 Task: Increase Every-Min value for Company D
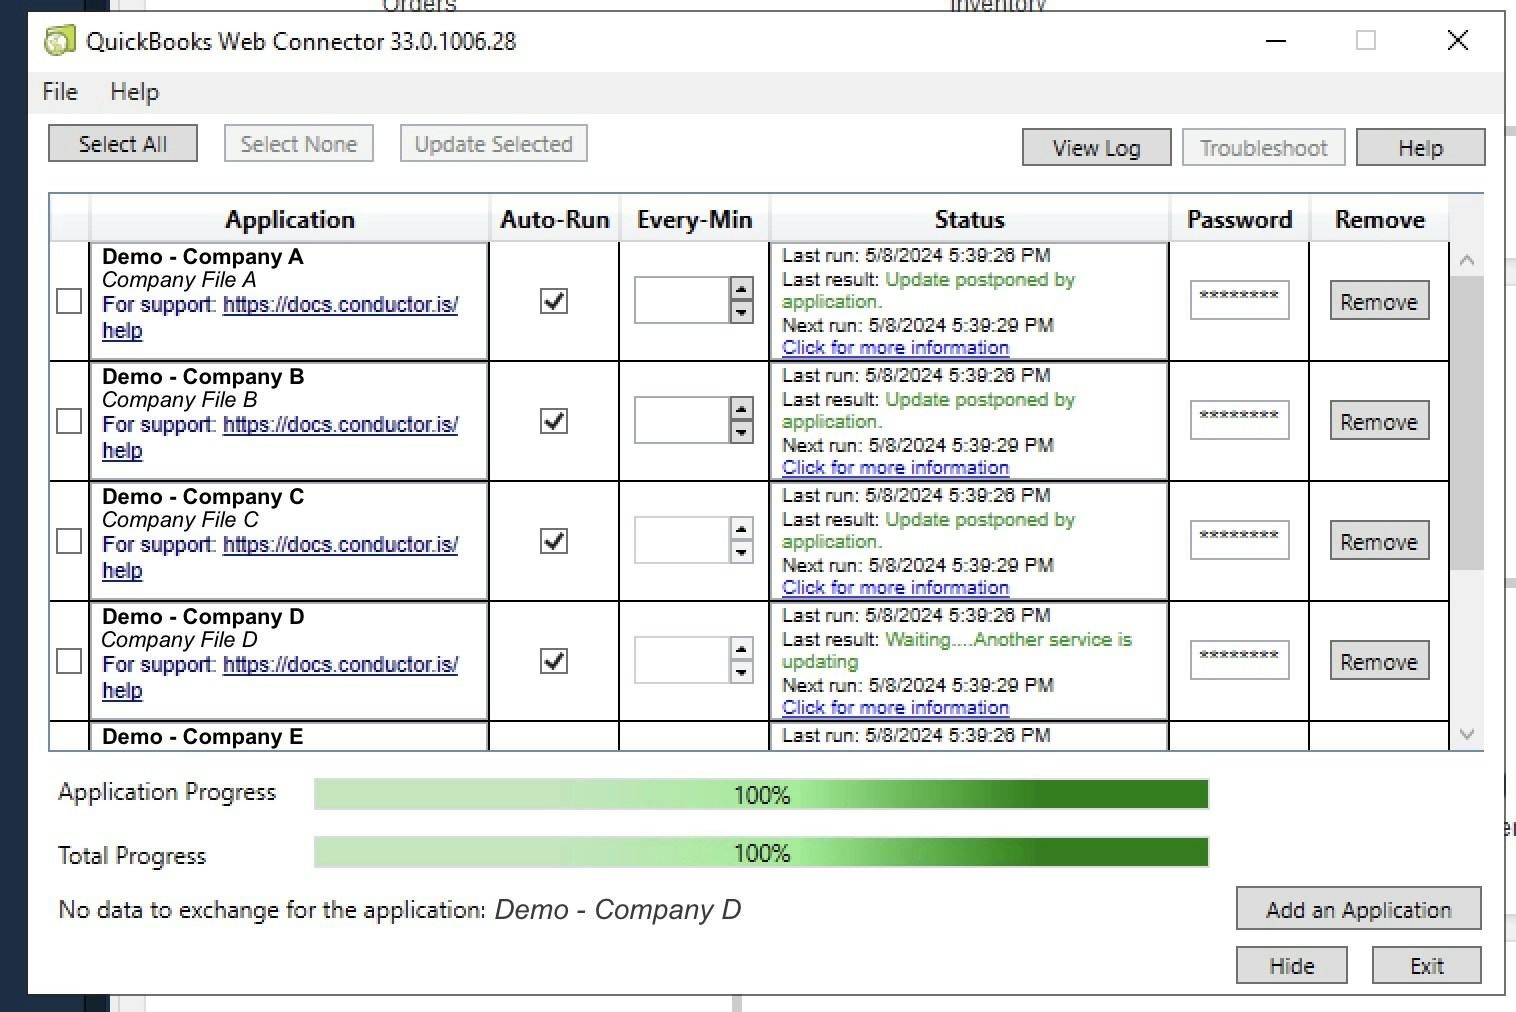(x=741, y=649)
